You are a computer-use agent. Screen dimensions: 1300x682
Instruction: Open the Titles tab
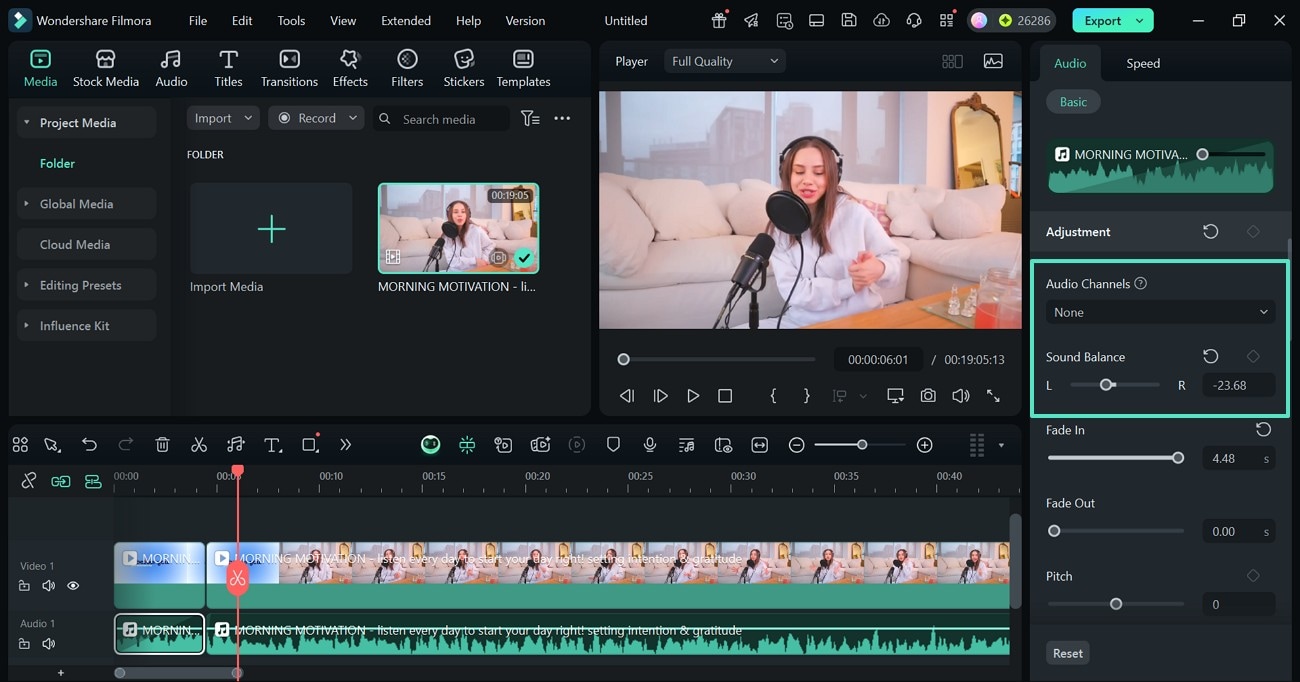point(228,68)
